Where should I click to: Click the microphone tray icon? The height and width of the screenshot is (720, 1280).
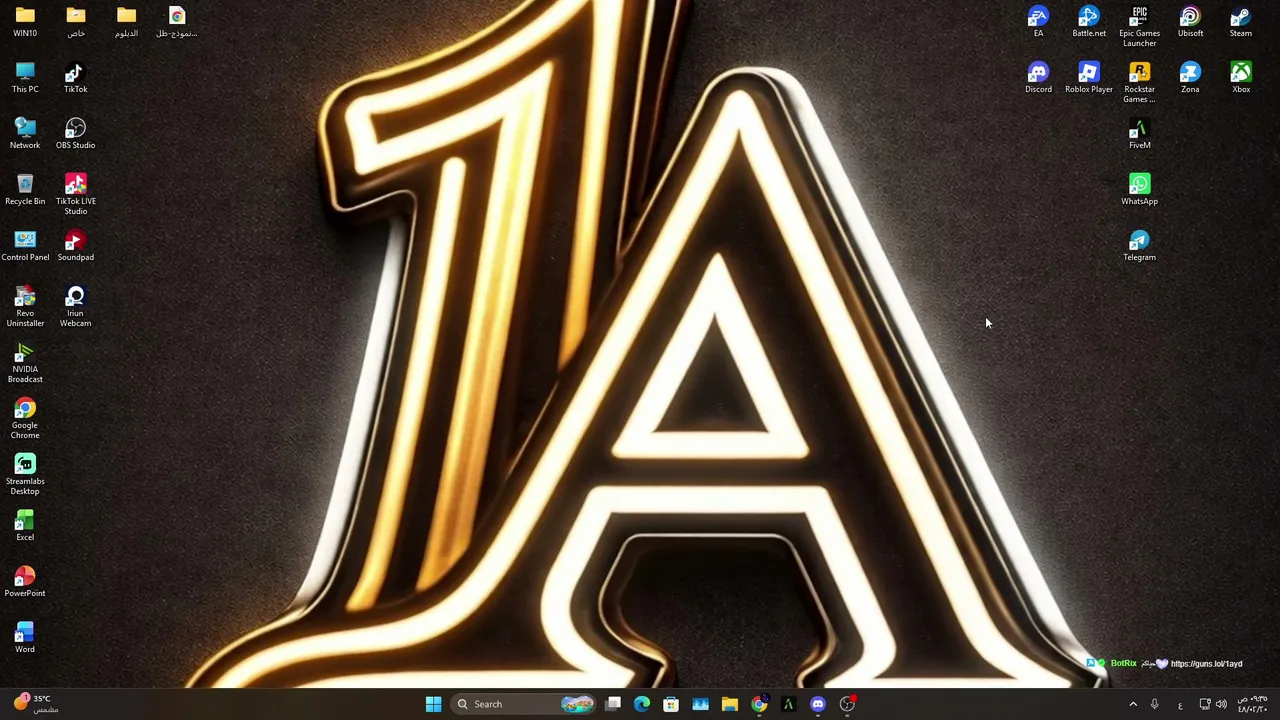pyautogui.click(x=1154, y=704)
